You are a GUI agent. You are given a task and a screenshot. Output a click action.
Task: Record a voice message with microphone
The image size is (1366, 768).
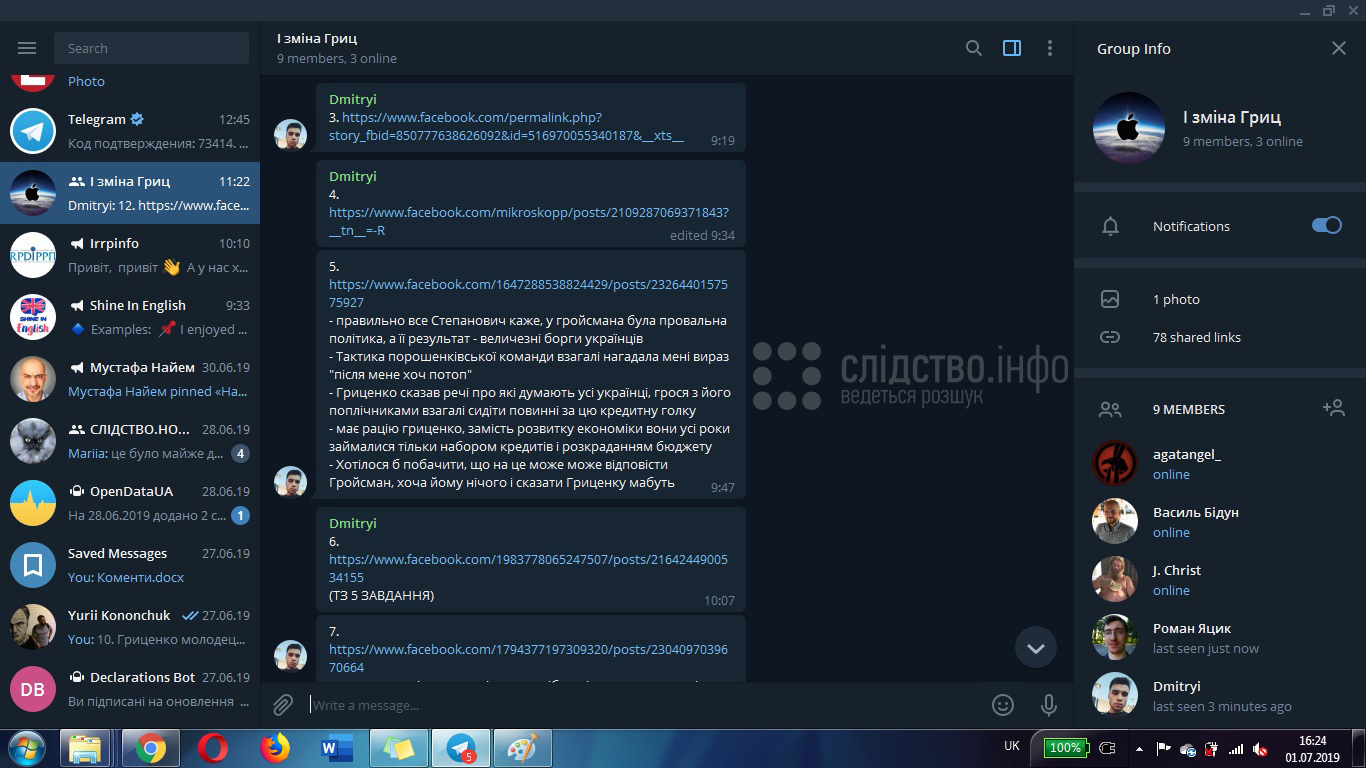(1049, 705)
